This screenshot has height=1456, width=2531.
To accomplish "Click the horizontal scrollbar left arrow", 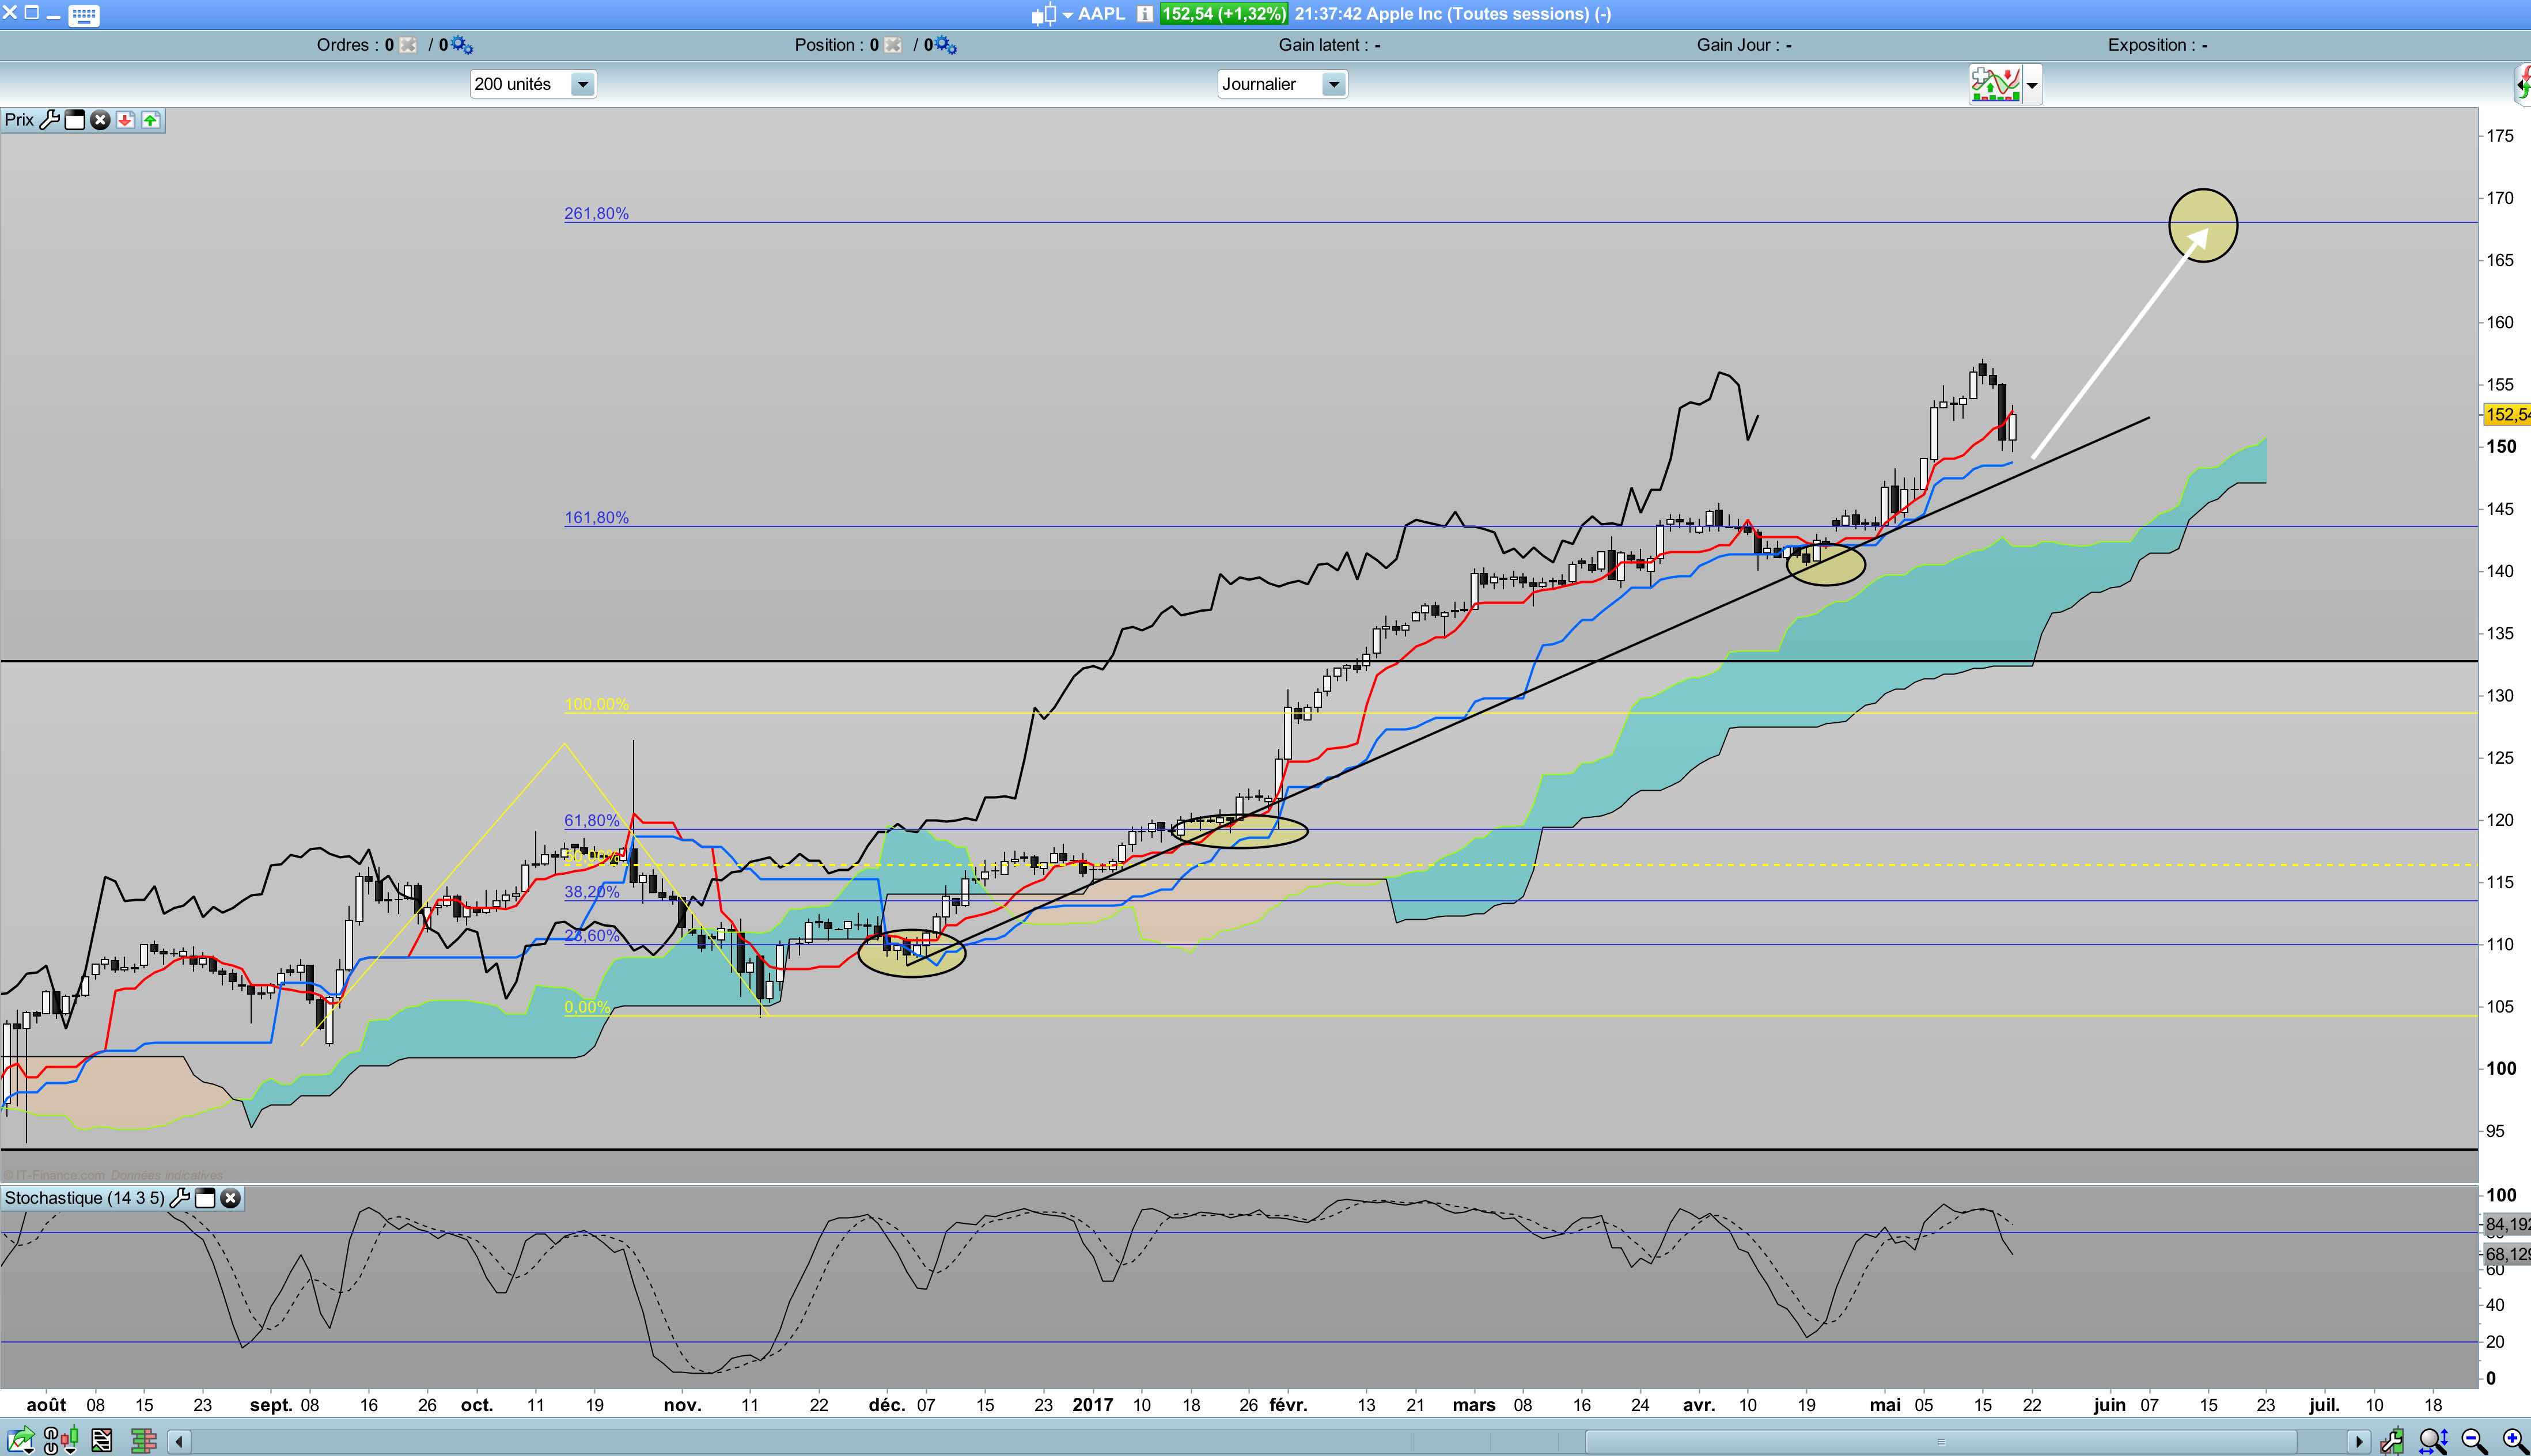I will coord(179,1441).
